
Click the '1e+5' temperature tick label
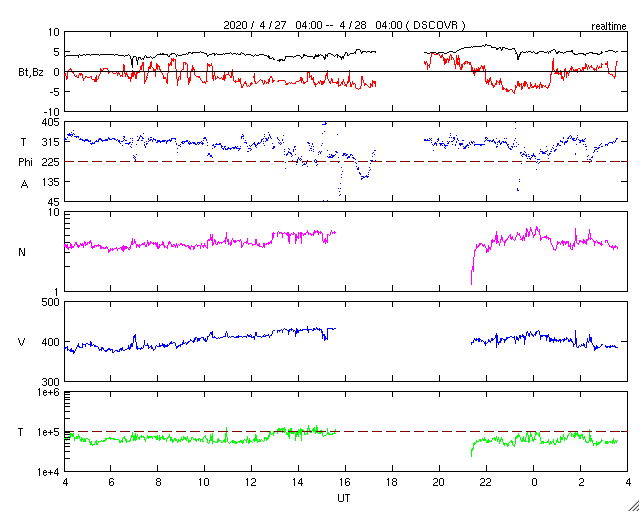(x=48, y=432)
